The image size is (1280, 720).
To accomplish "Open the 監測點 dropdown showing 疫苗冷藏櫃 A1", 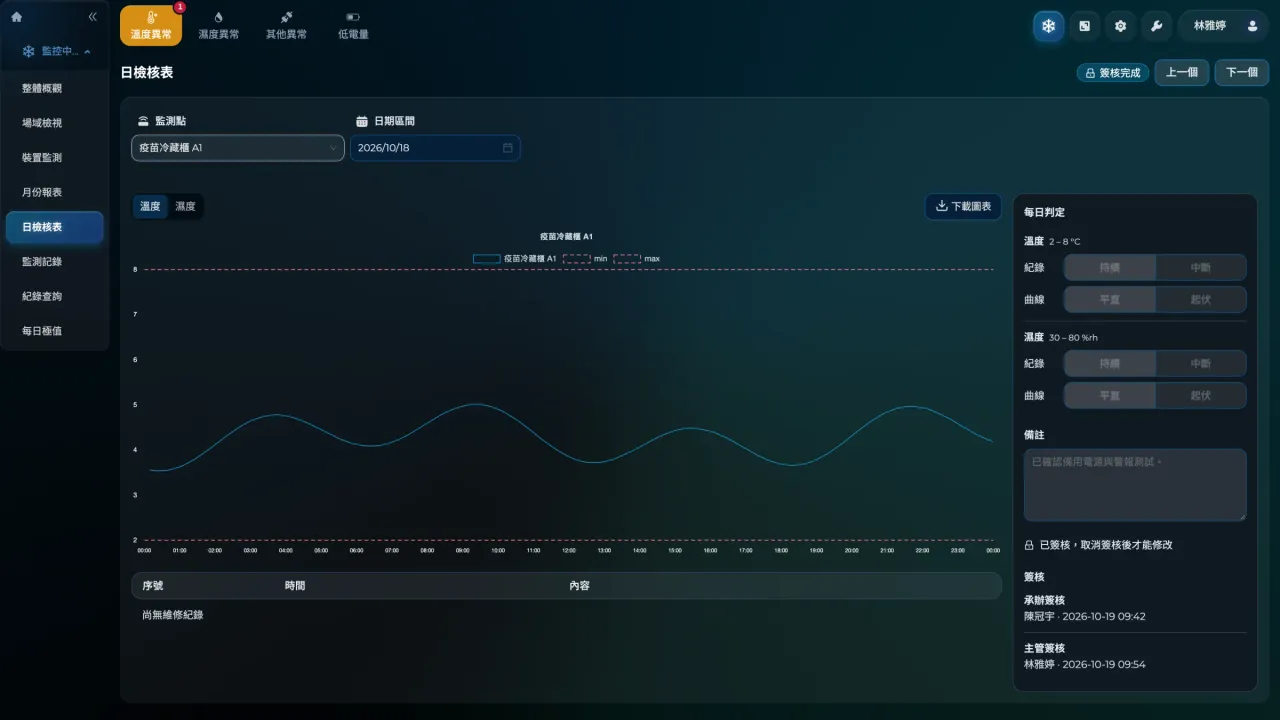I will tap(238, 148).
